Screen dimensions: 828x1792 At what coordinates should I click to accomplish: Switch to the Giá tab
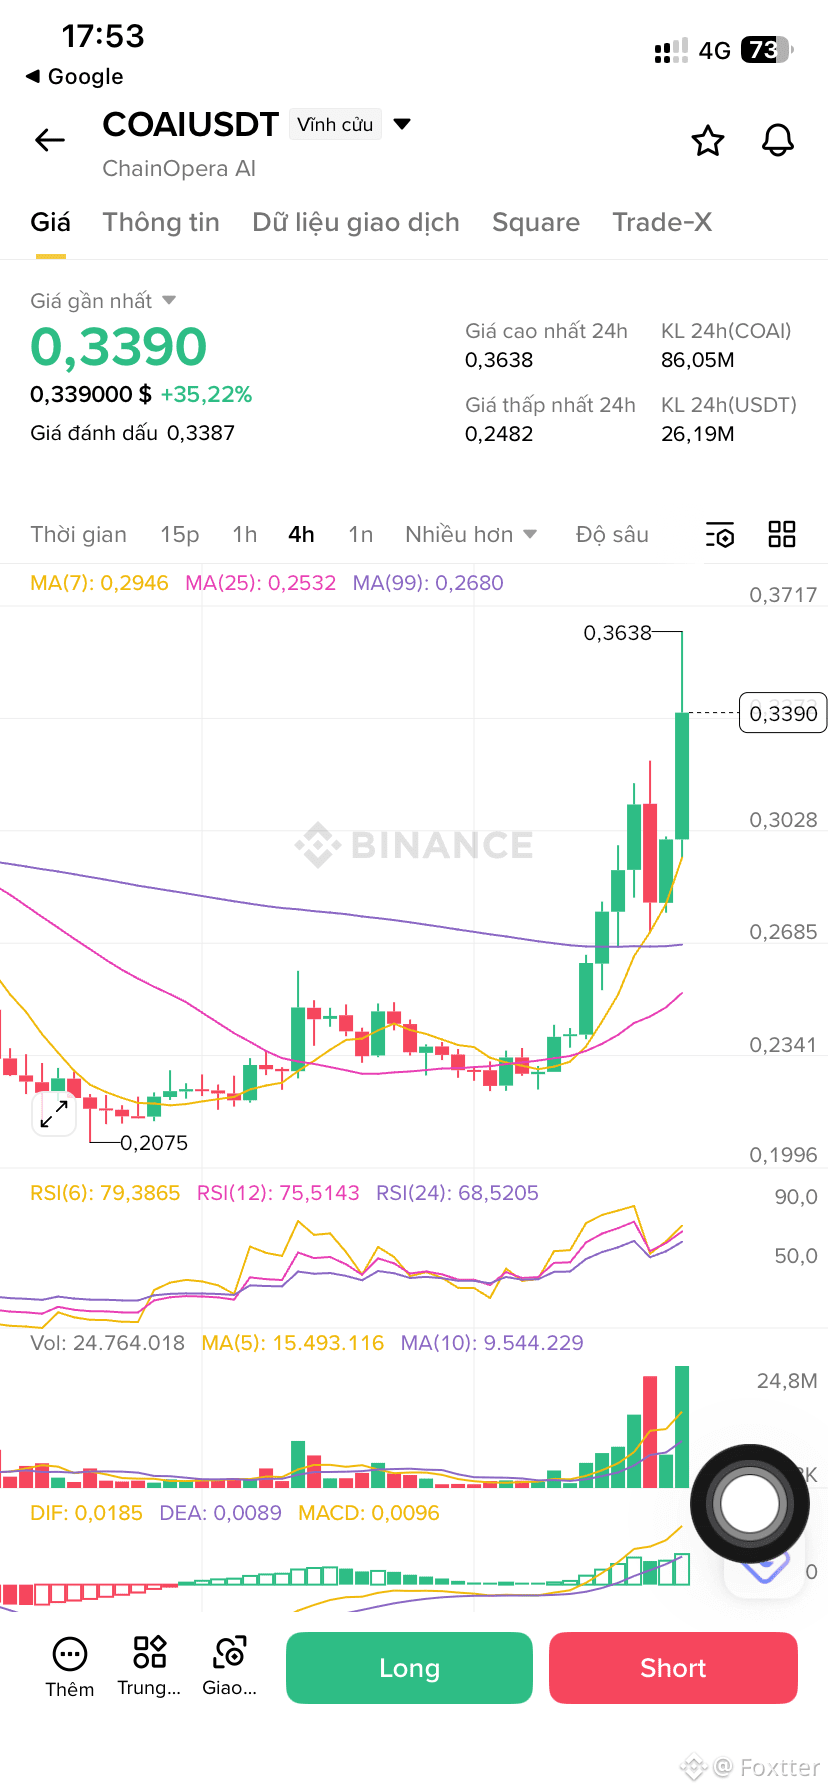click(50, 222)
